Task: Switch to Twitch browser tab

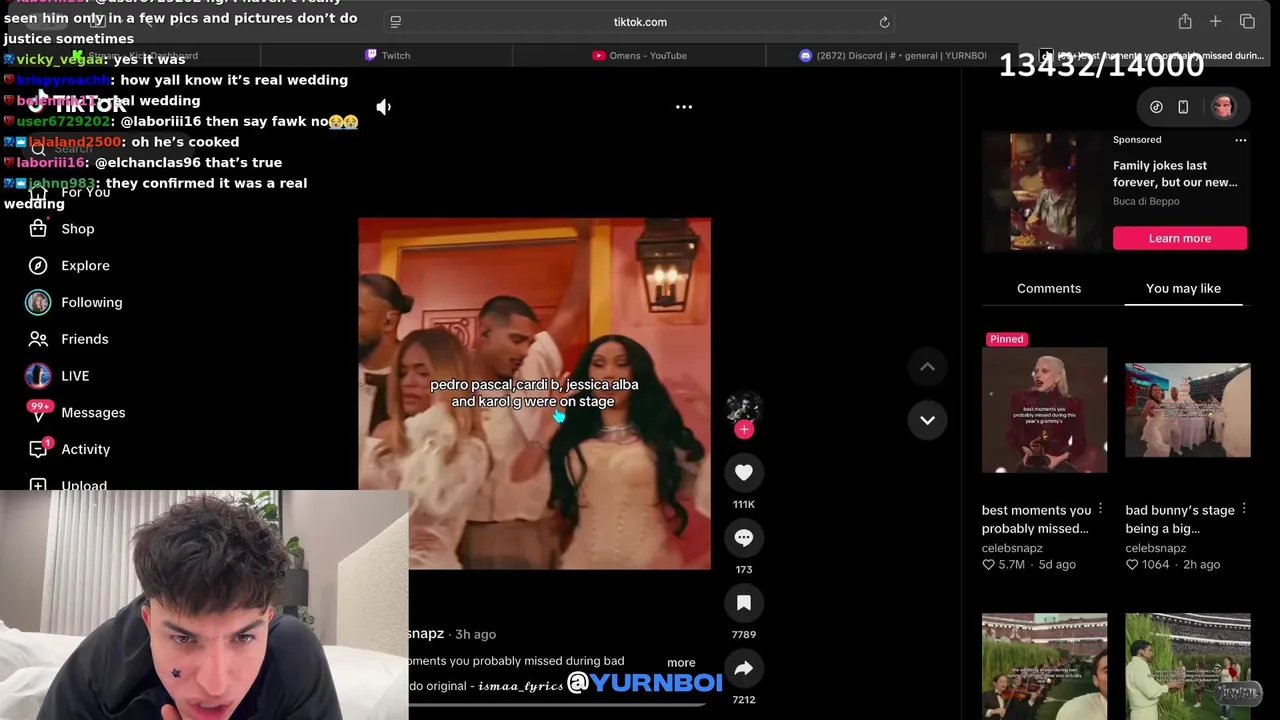Action: 388,56
